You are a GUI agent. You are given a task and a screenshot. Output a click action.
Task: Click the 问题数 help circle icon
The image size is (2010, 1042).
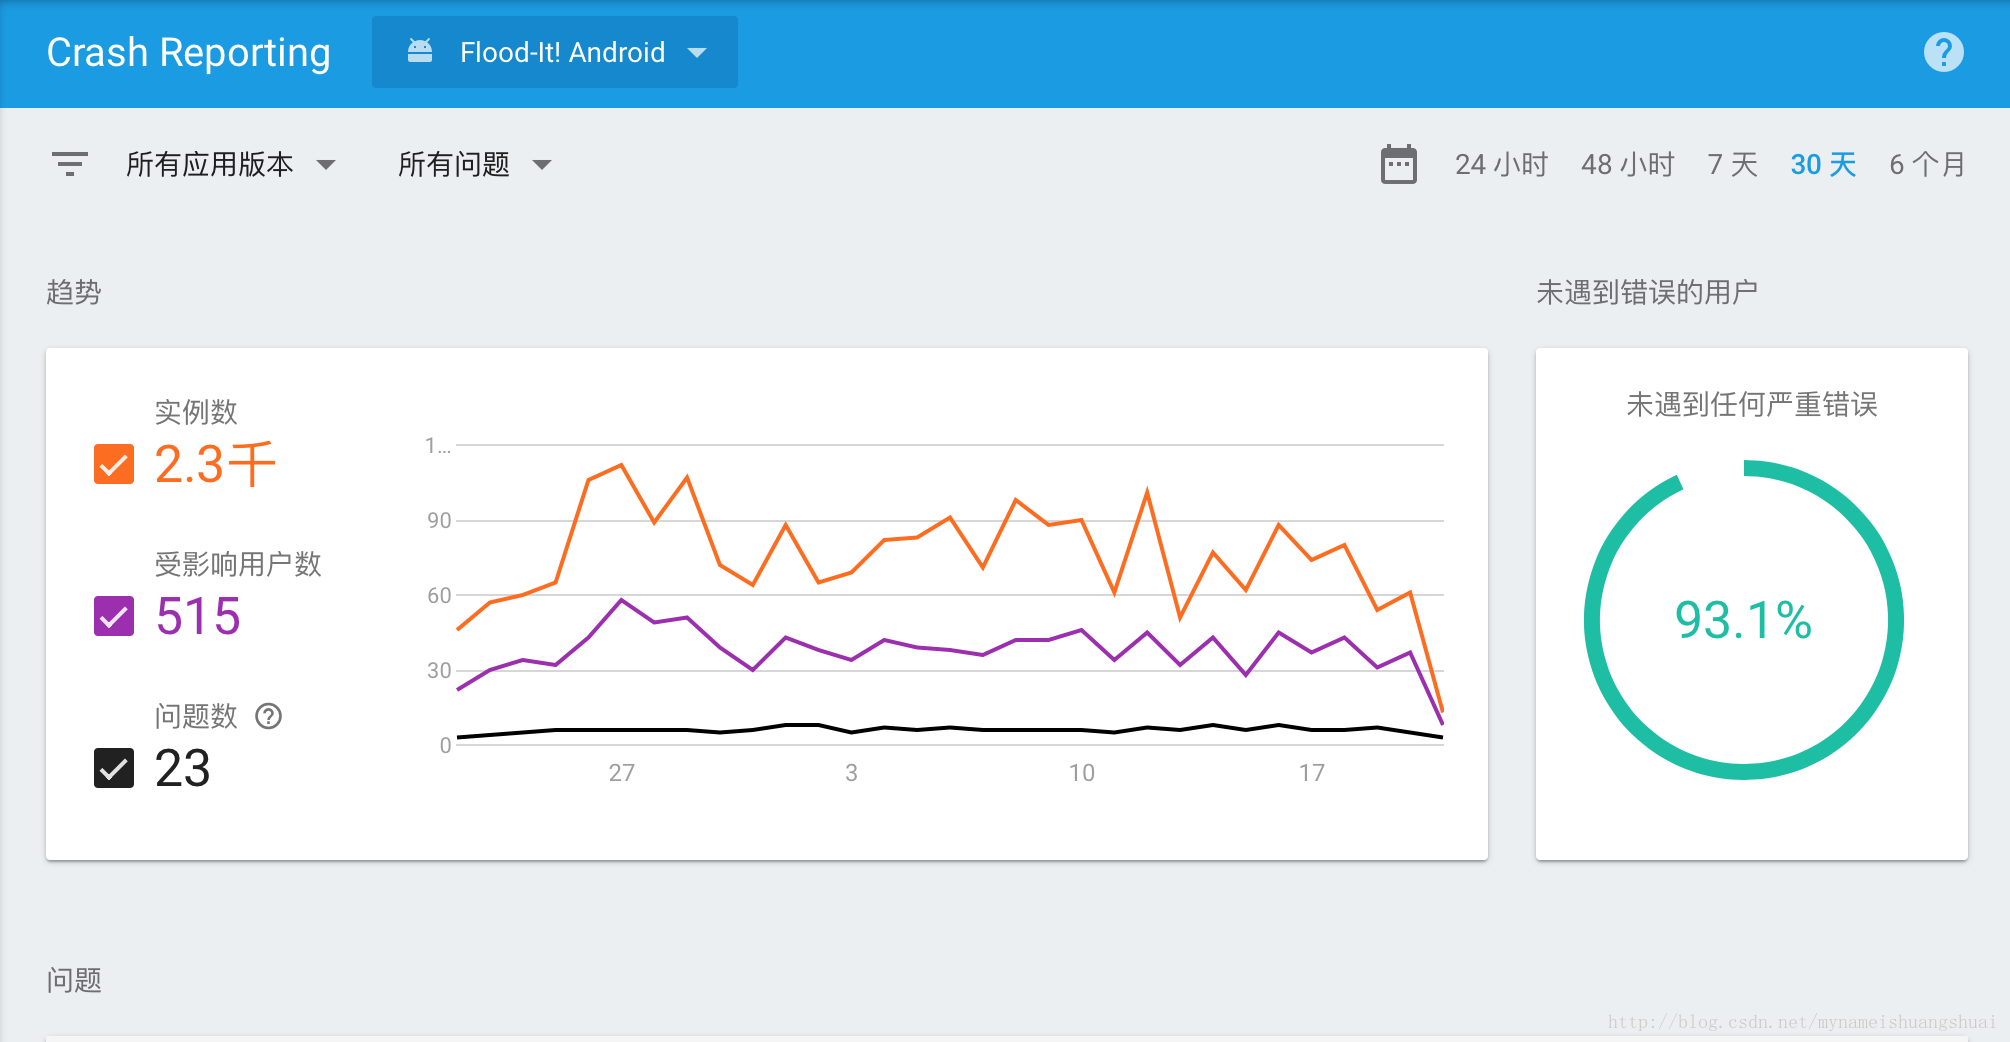pyautogui.click(x=268, y=716)
